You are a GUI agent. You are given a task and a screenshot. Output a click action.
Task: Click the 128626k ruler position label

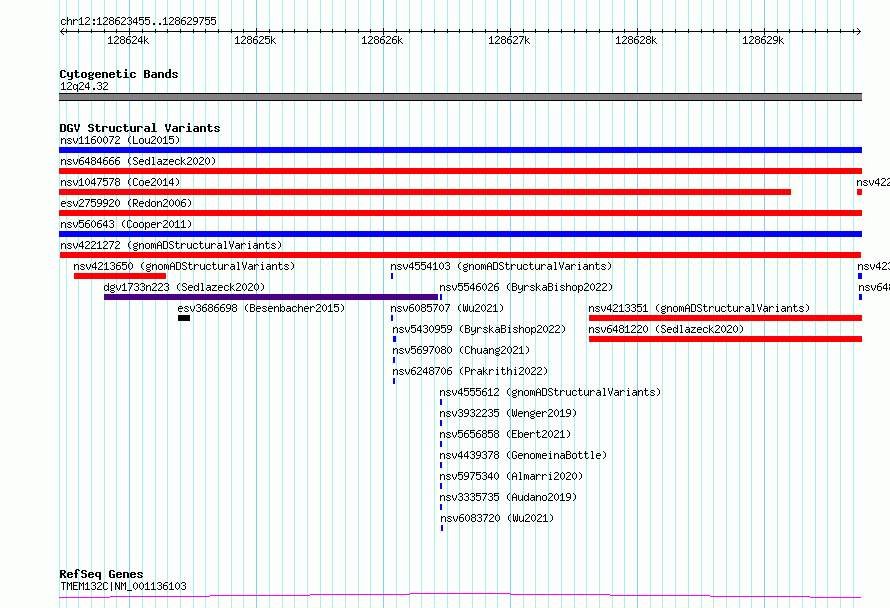pyautogui.click(x=382, y=40)
